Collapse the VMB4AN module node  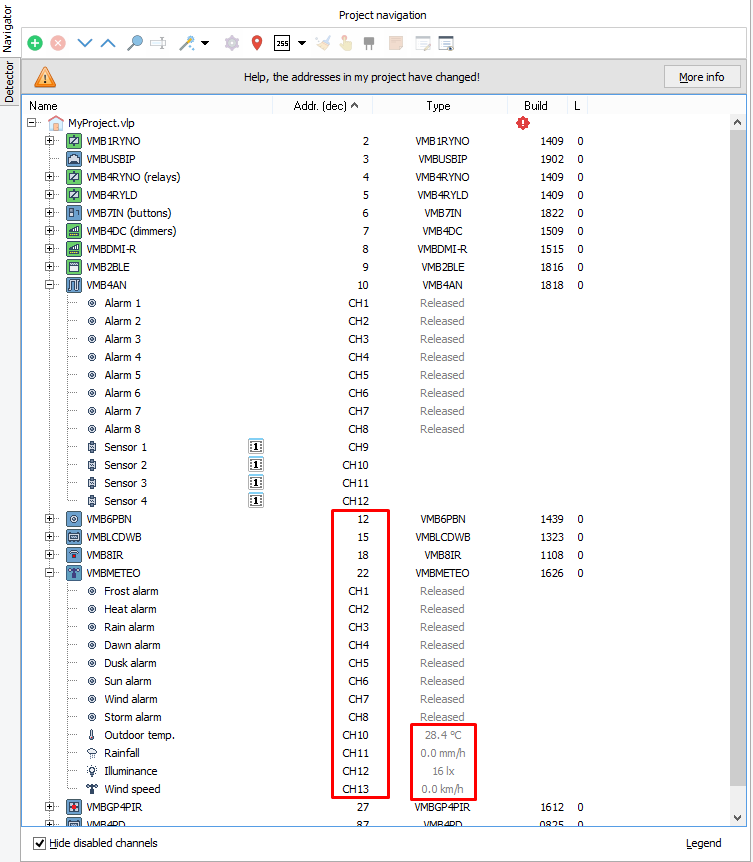(x=50, y=285)
